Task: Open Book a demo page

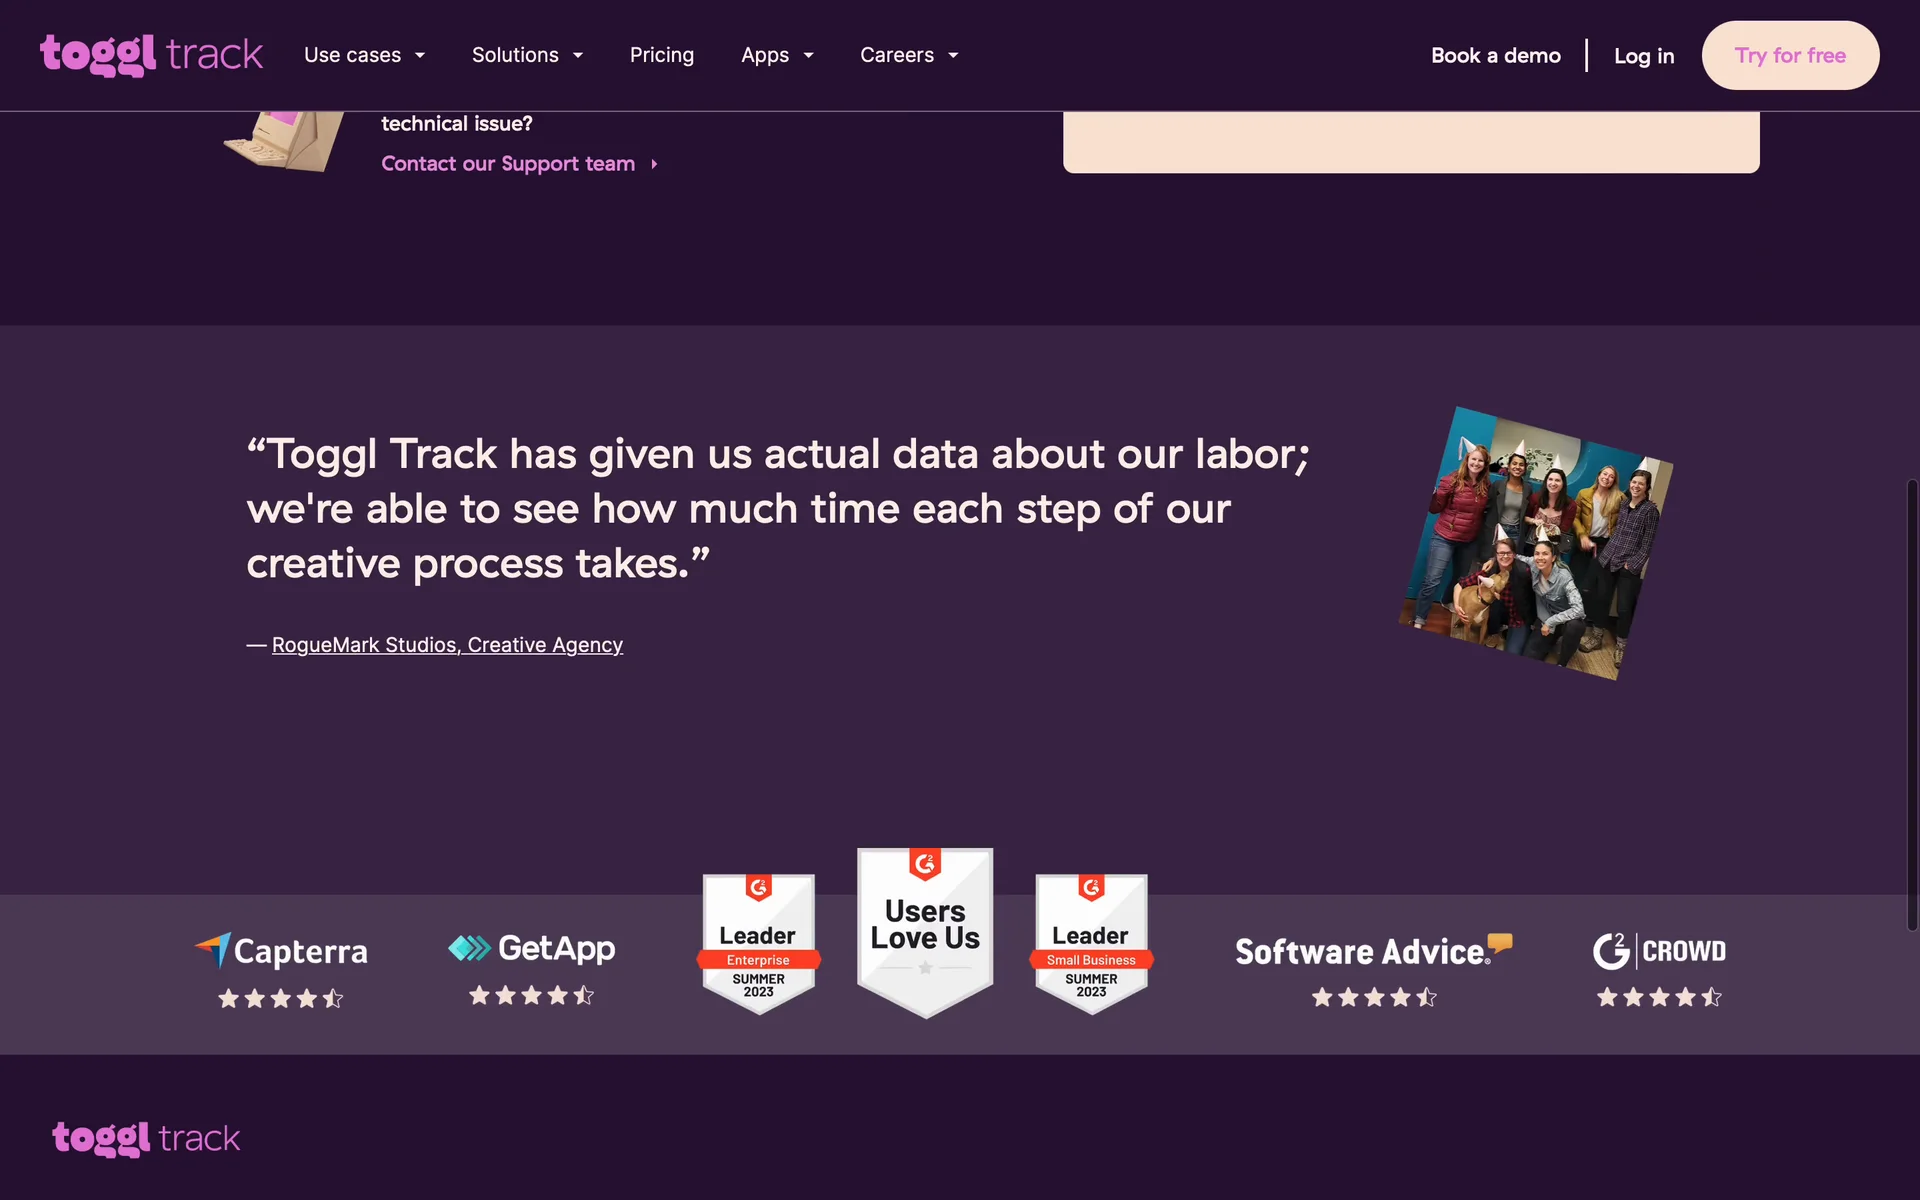Action: tap(1495, 56)
